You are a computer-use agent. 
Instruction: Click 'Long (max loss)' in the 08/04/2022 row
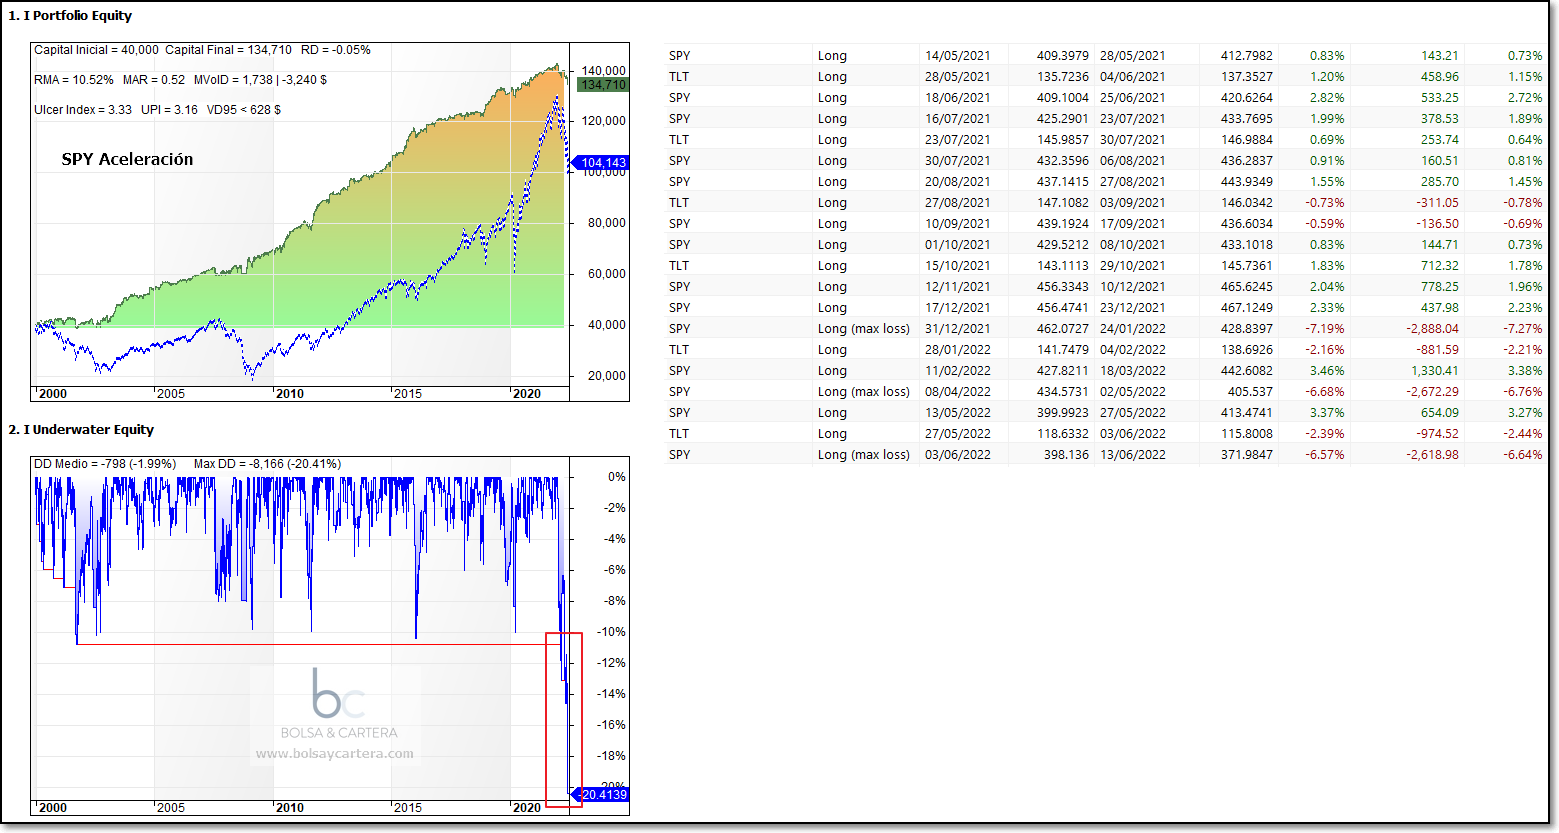[x=864, y=392]
